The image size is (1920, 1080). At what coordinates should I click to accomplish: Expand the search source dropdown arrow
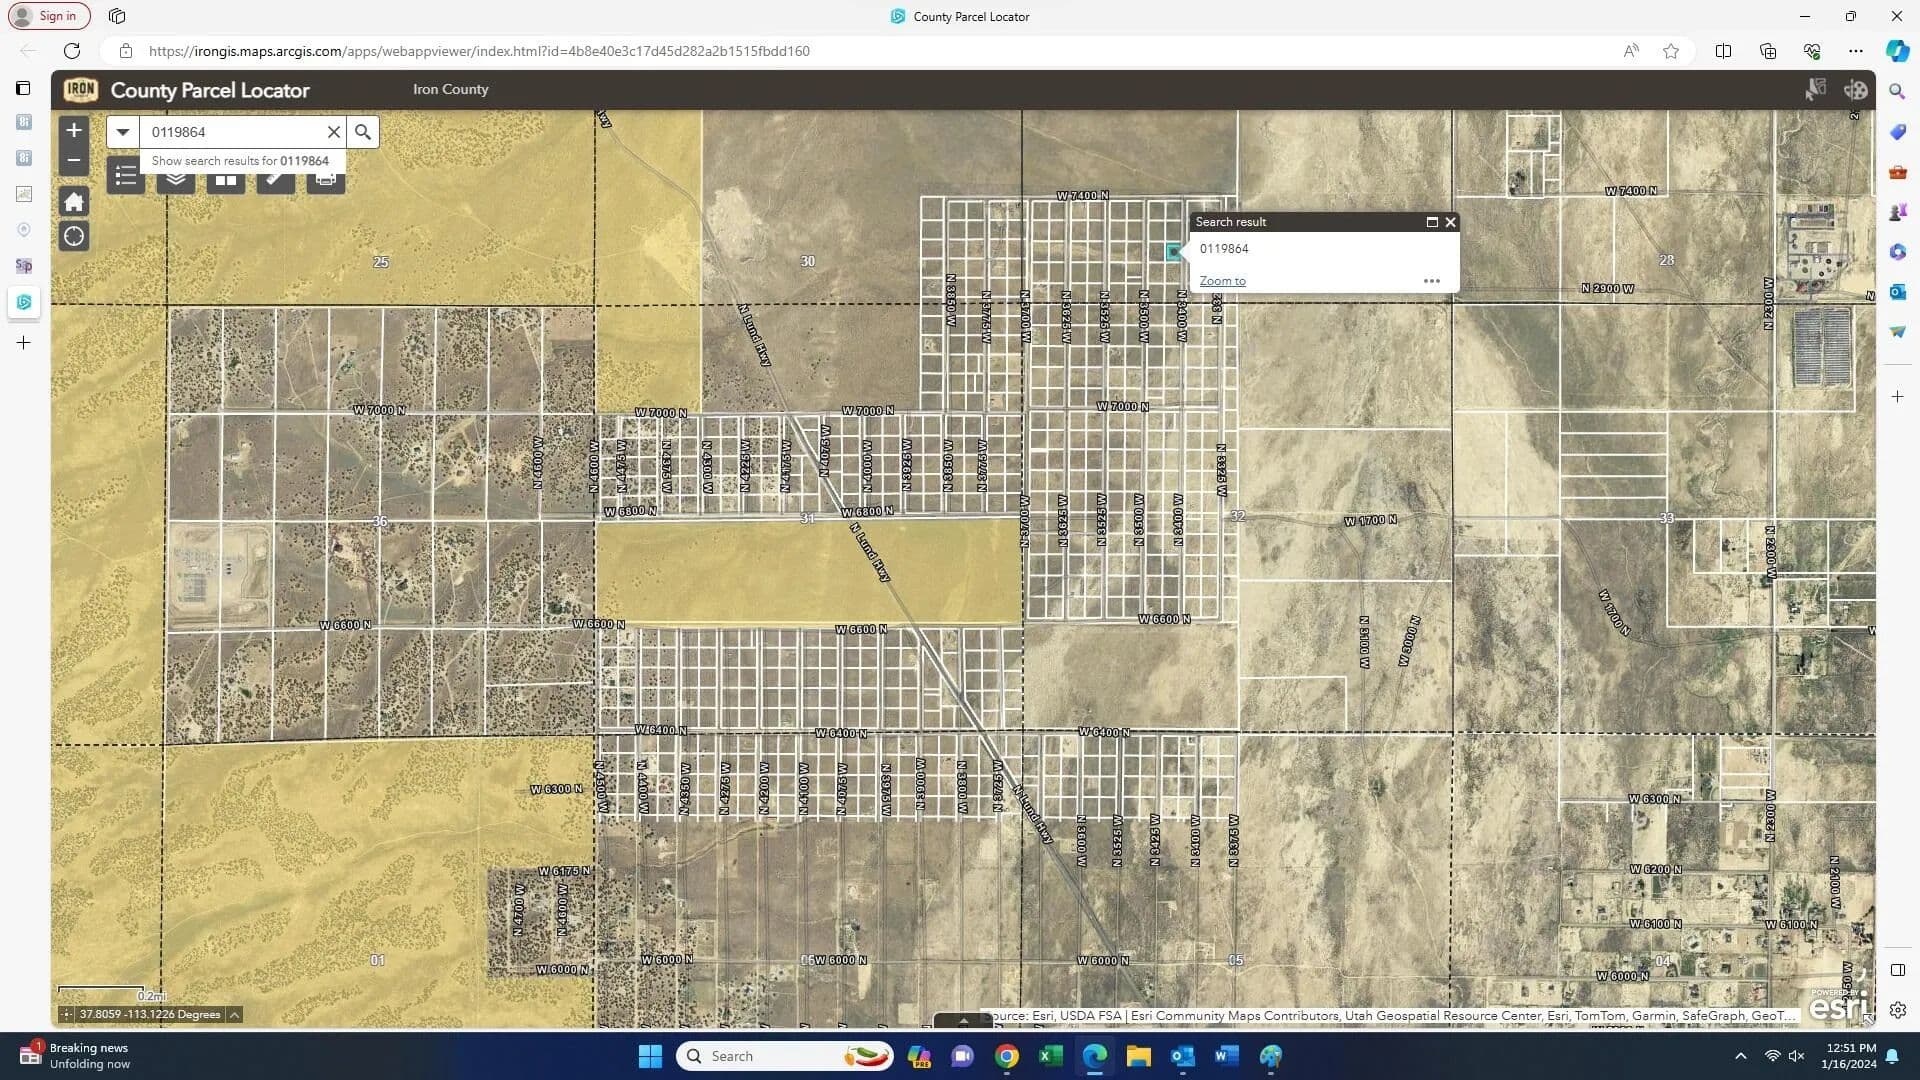(x=123, y=132)
